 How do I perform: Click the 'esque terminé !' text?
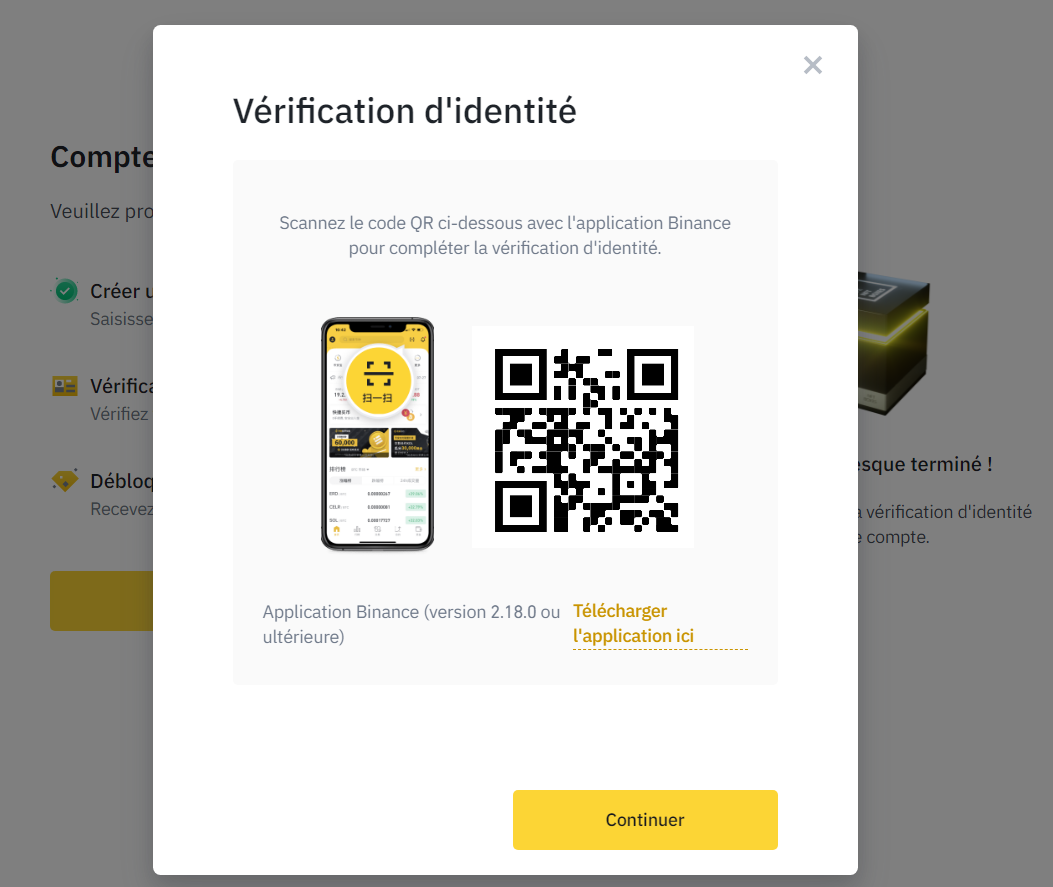click(925, 464)
